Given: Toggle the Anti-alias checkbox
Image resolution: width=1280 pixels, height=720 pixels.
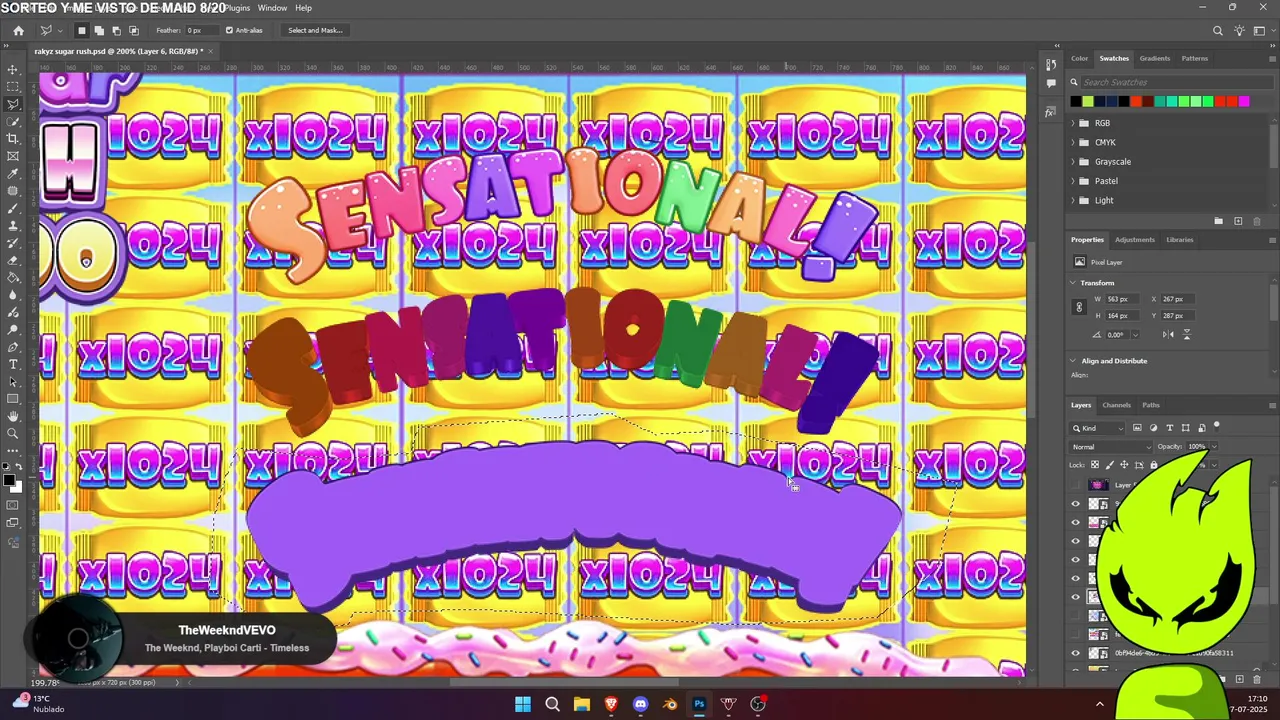Looking at the screenshot, I should tap(229, 30).
